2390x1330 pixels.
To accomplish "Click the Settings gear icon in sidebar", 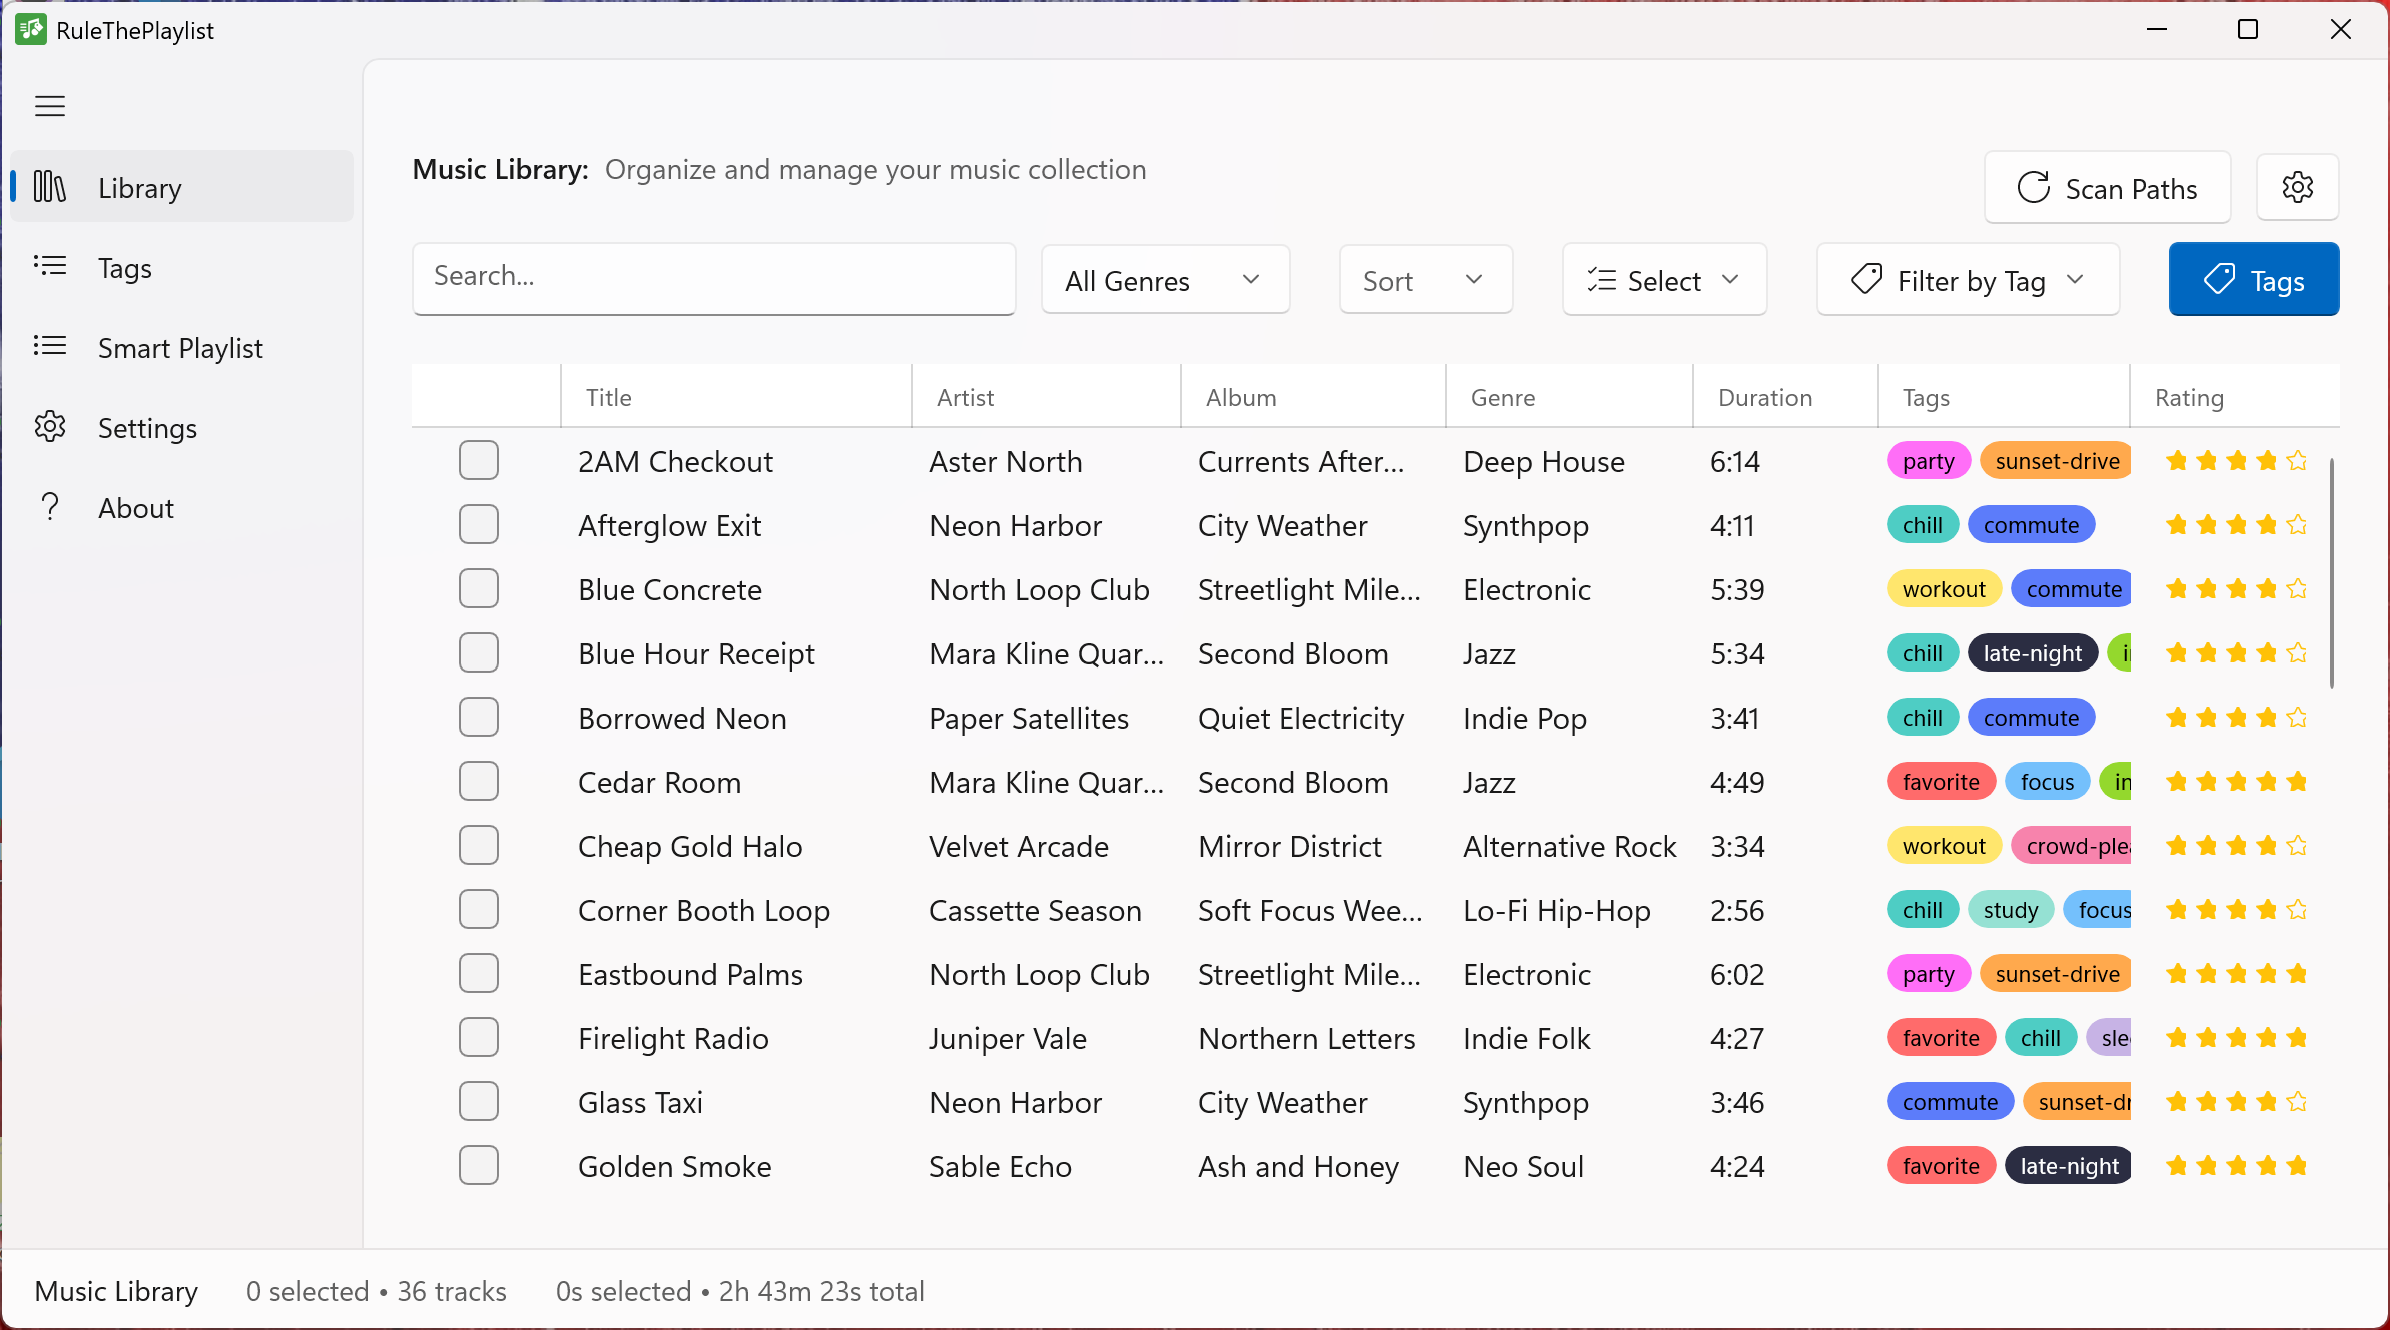I will pyautogui.click(x=50, y=427).
